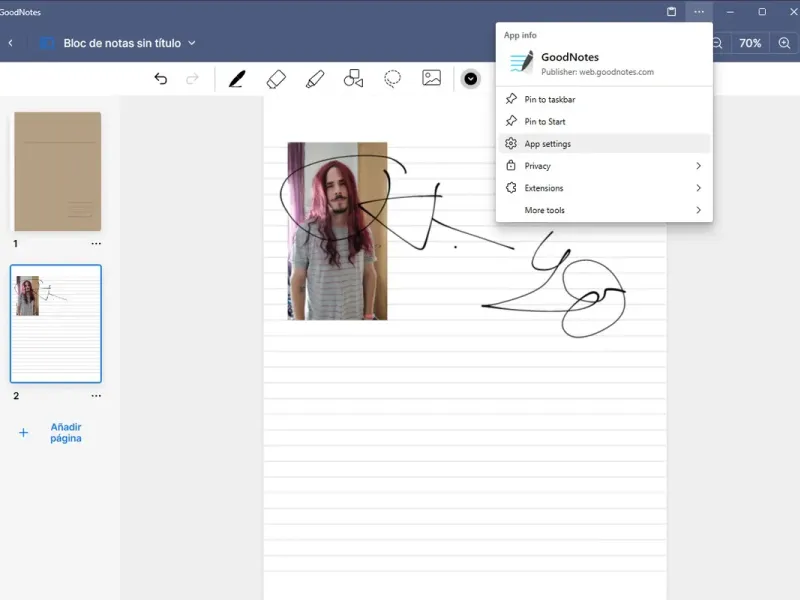Open App settings from the menu
The height and width of the screenshot is (600, 800).
548,144
